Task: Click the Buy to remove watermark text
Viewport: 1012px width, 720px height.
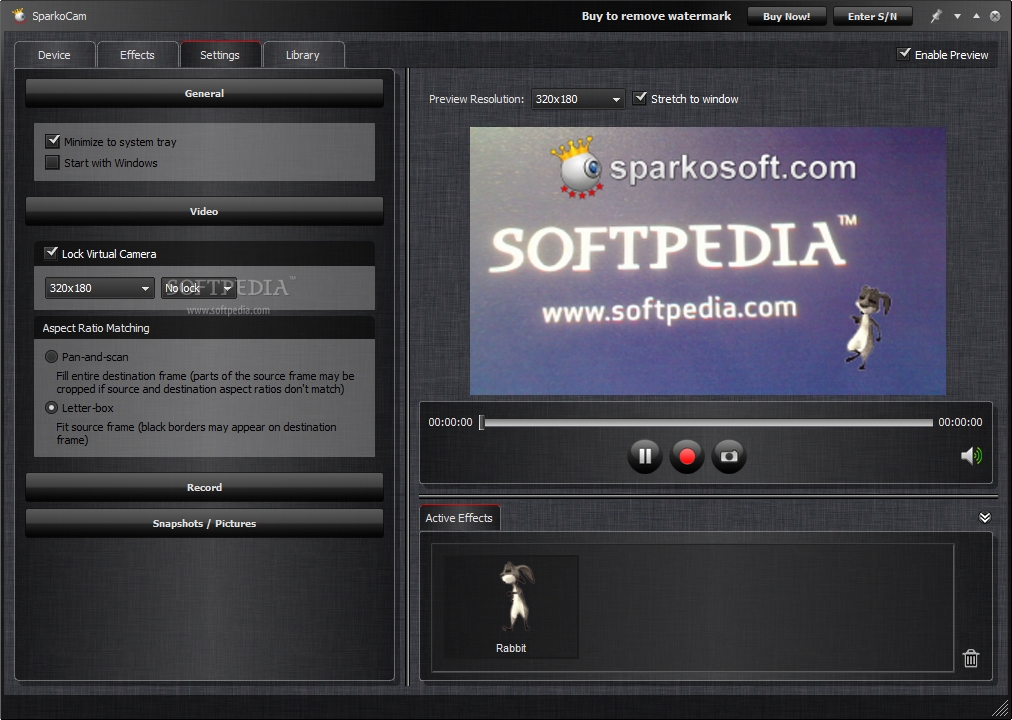Action: coord(656,16)
